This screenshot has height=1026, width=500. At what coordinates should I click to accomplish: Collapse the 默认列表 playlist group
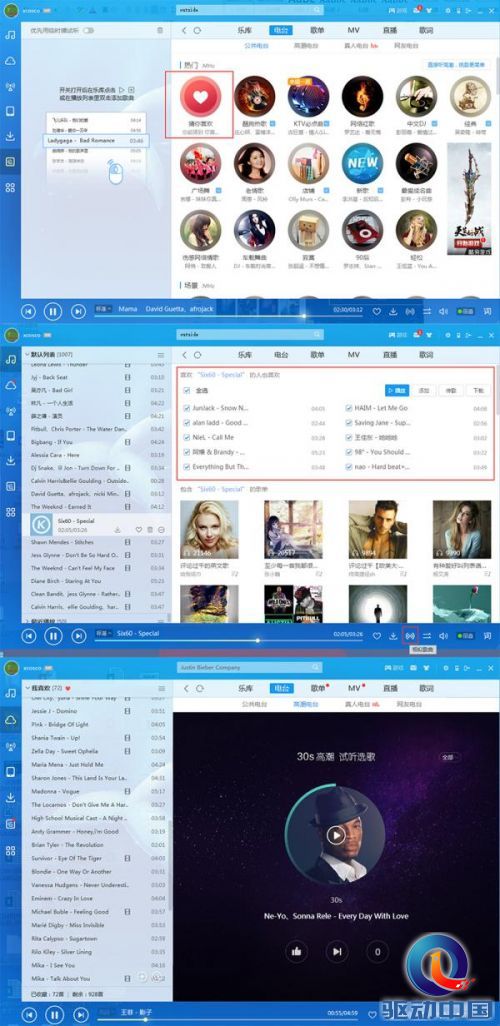point(27,354)
